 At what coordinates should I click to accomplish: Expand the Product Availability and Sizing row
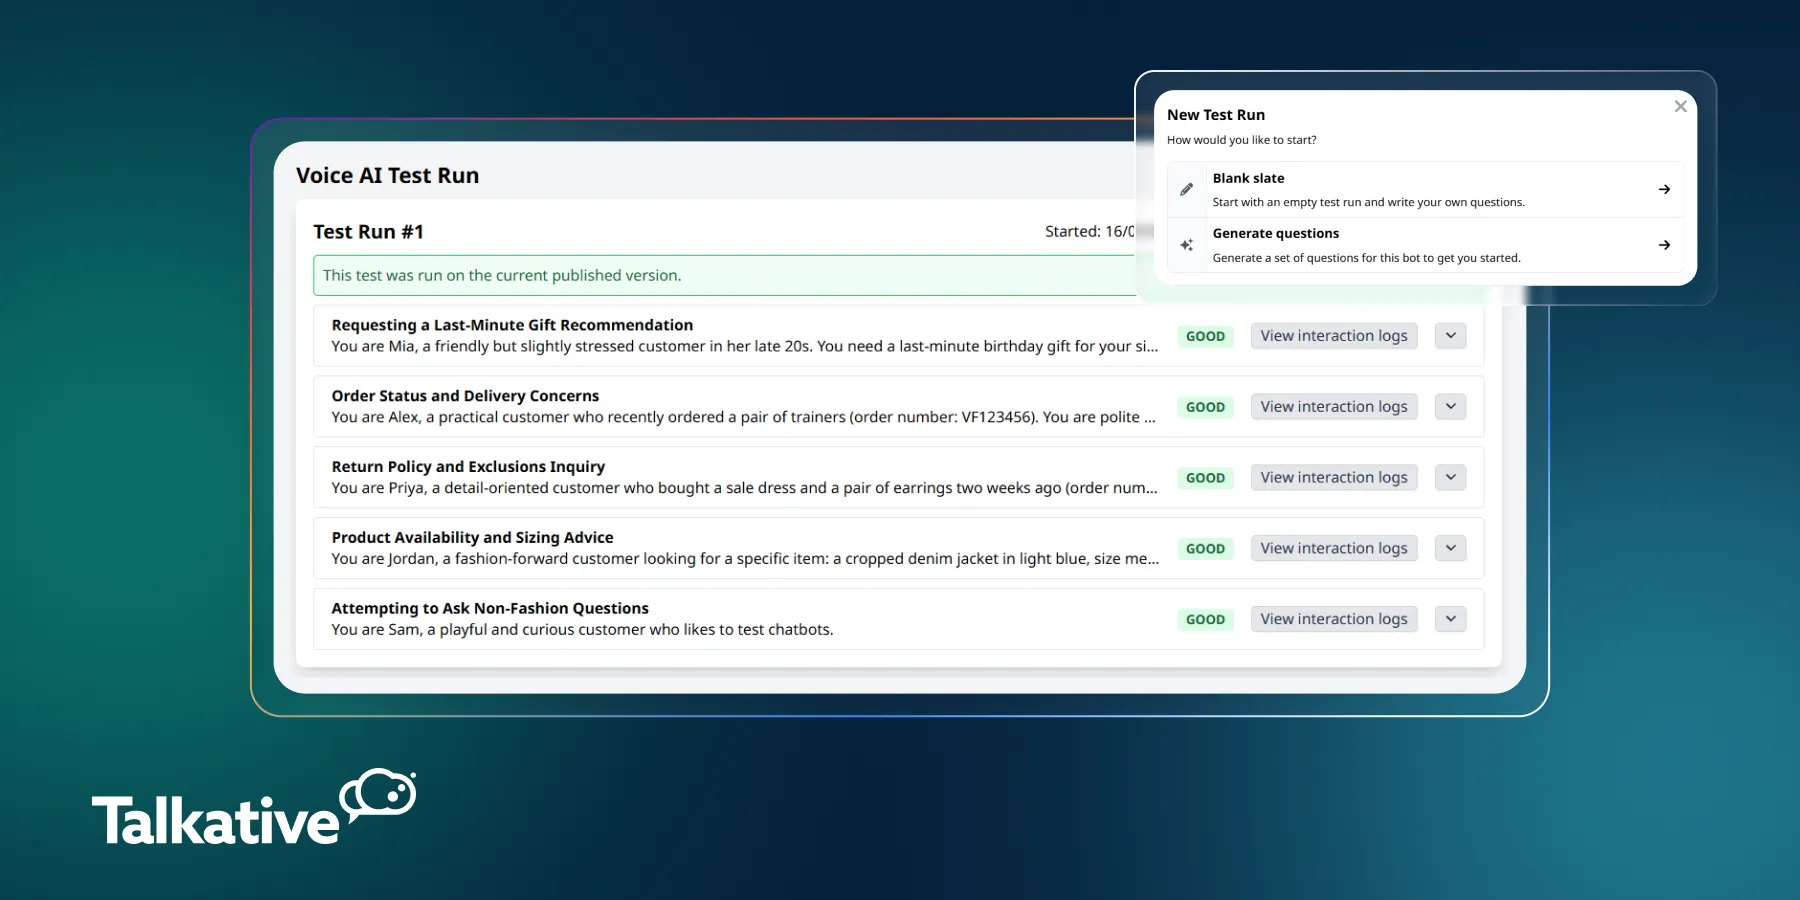coord(1450,548)
